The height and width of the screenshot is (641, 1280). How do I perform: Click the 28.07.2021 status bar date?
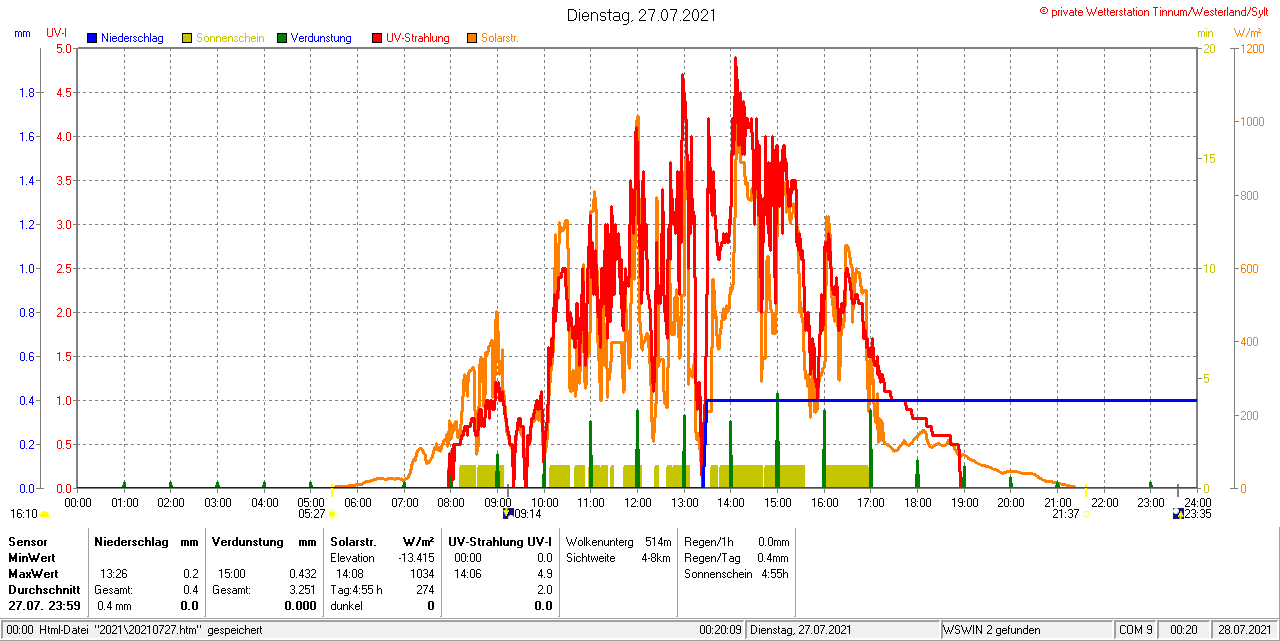tap(1244, 630)
